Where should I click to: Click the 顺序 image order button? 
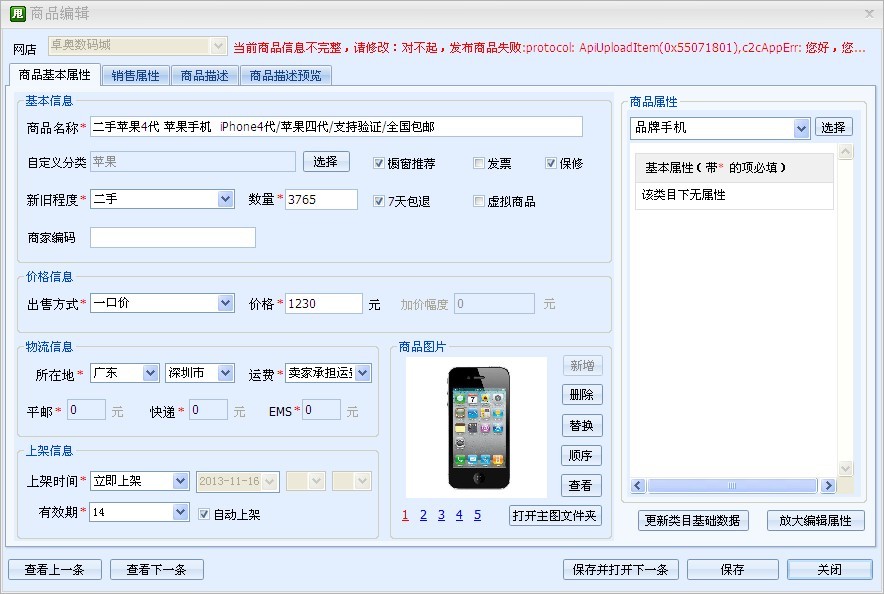click(x=581, y=455)
